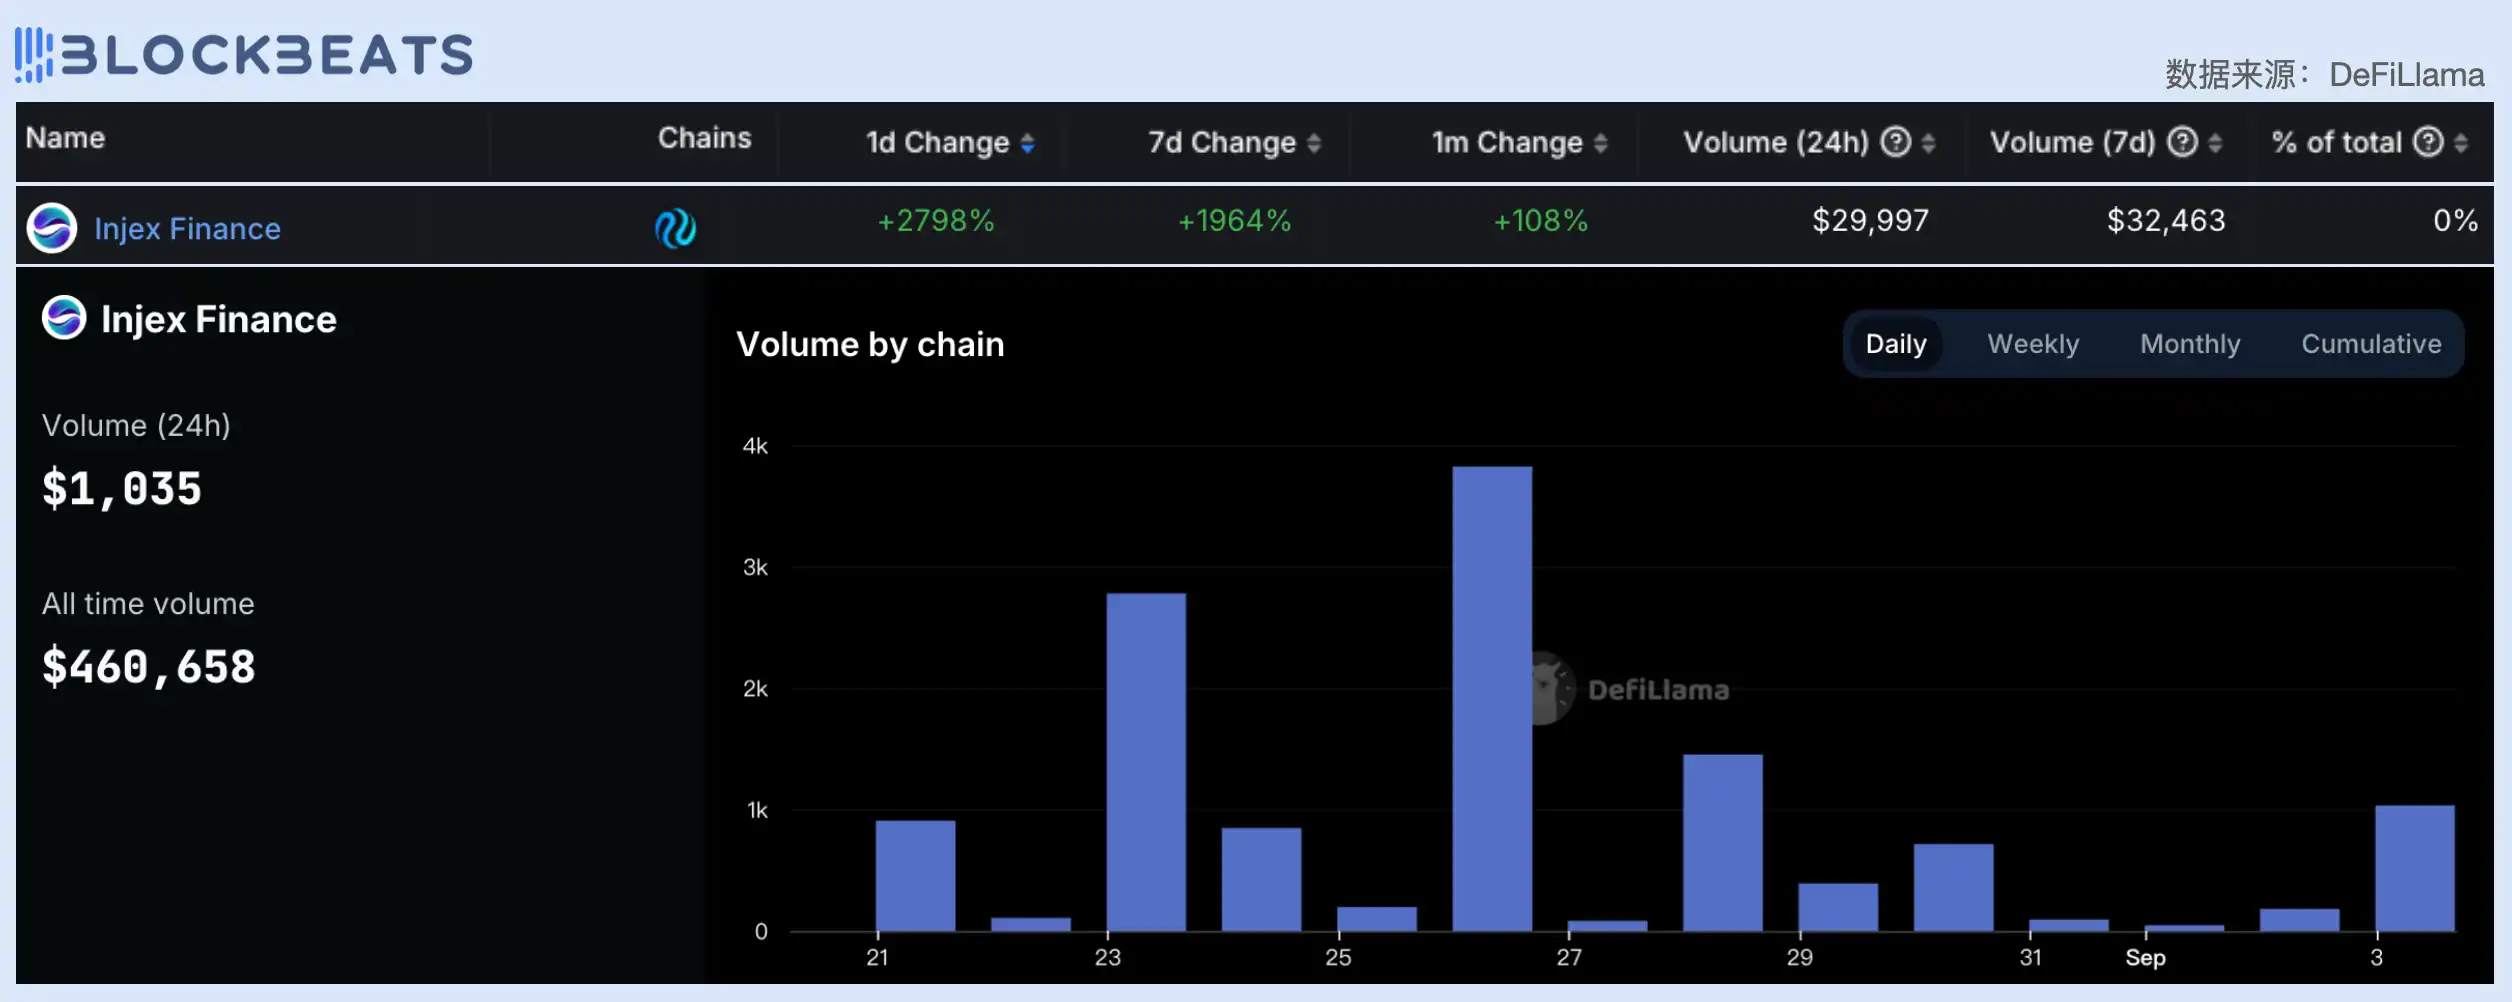Click the Chains column header
Viewport: 2512px width, 1002px height.
[704, 138]
